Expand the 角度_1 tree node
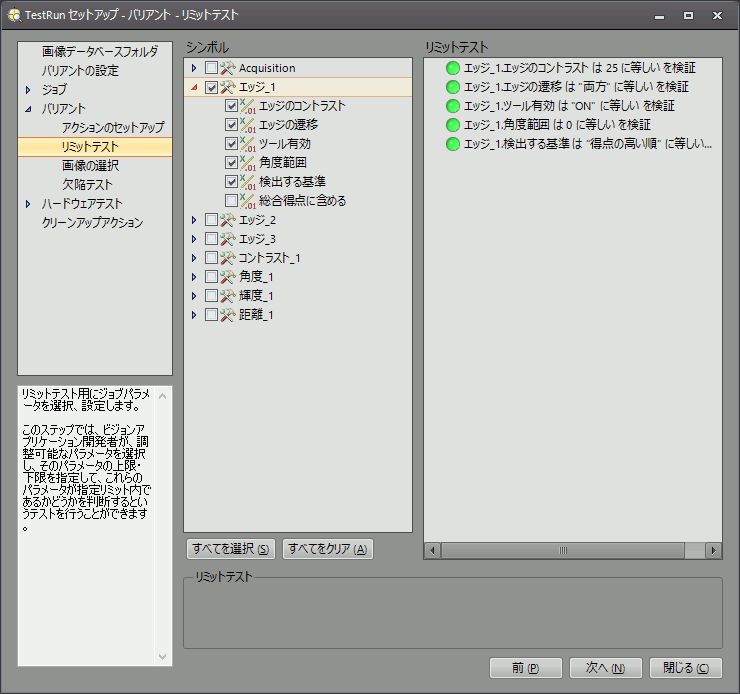The height and width of the screenshot is (694, 740). pyautogui.click(x=195, y=277)
